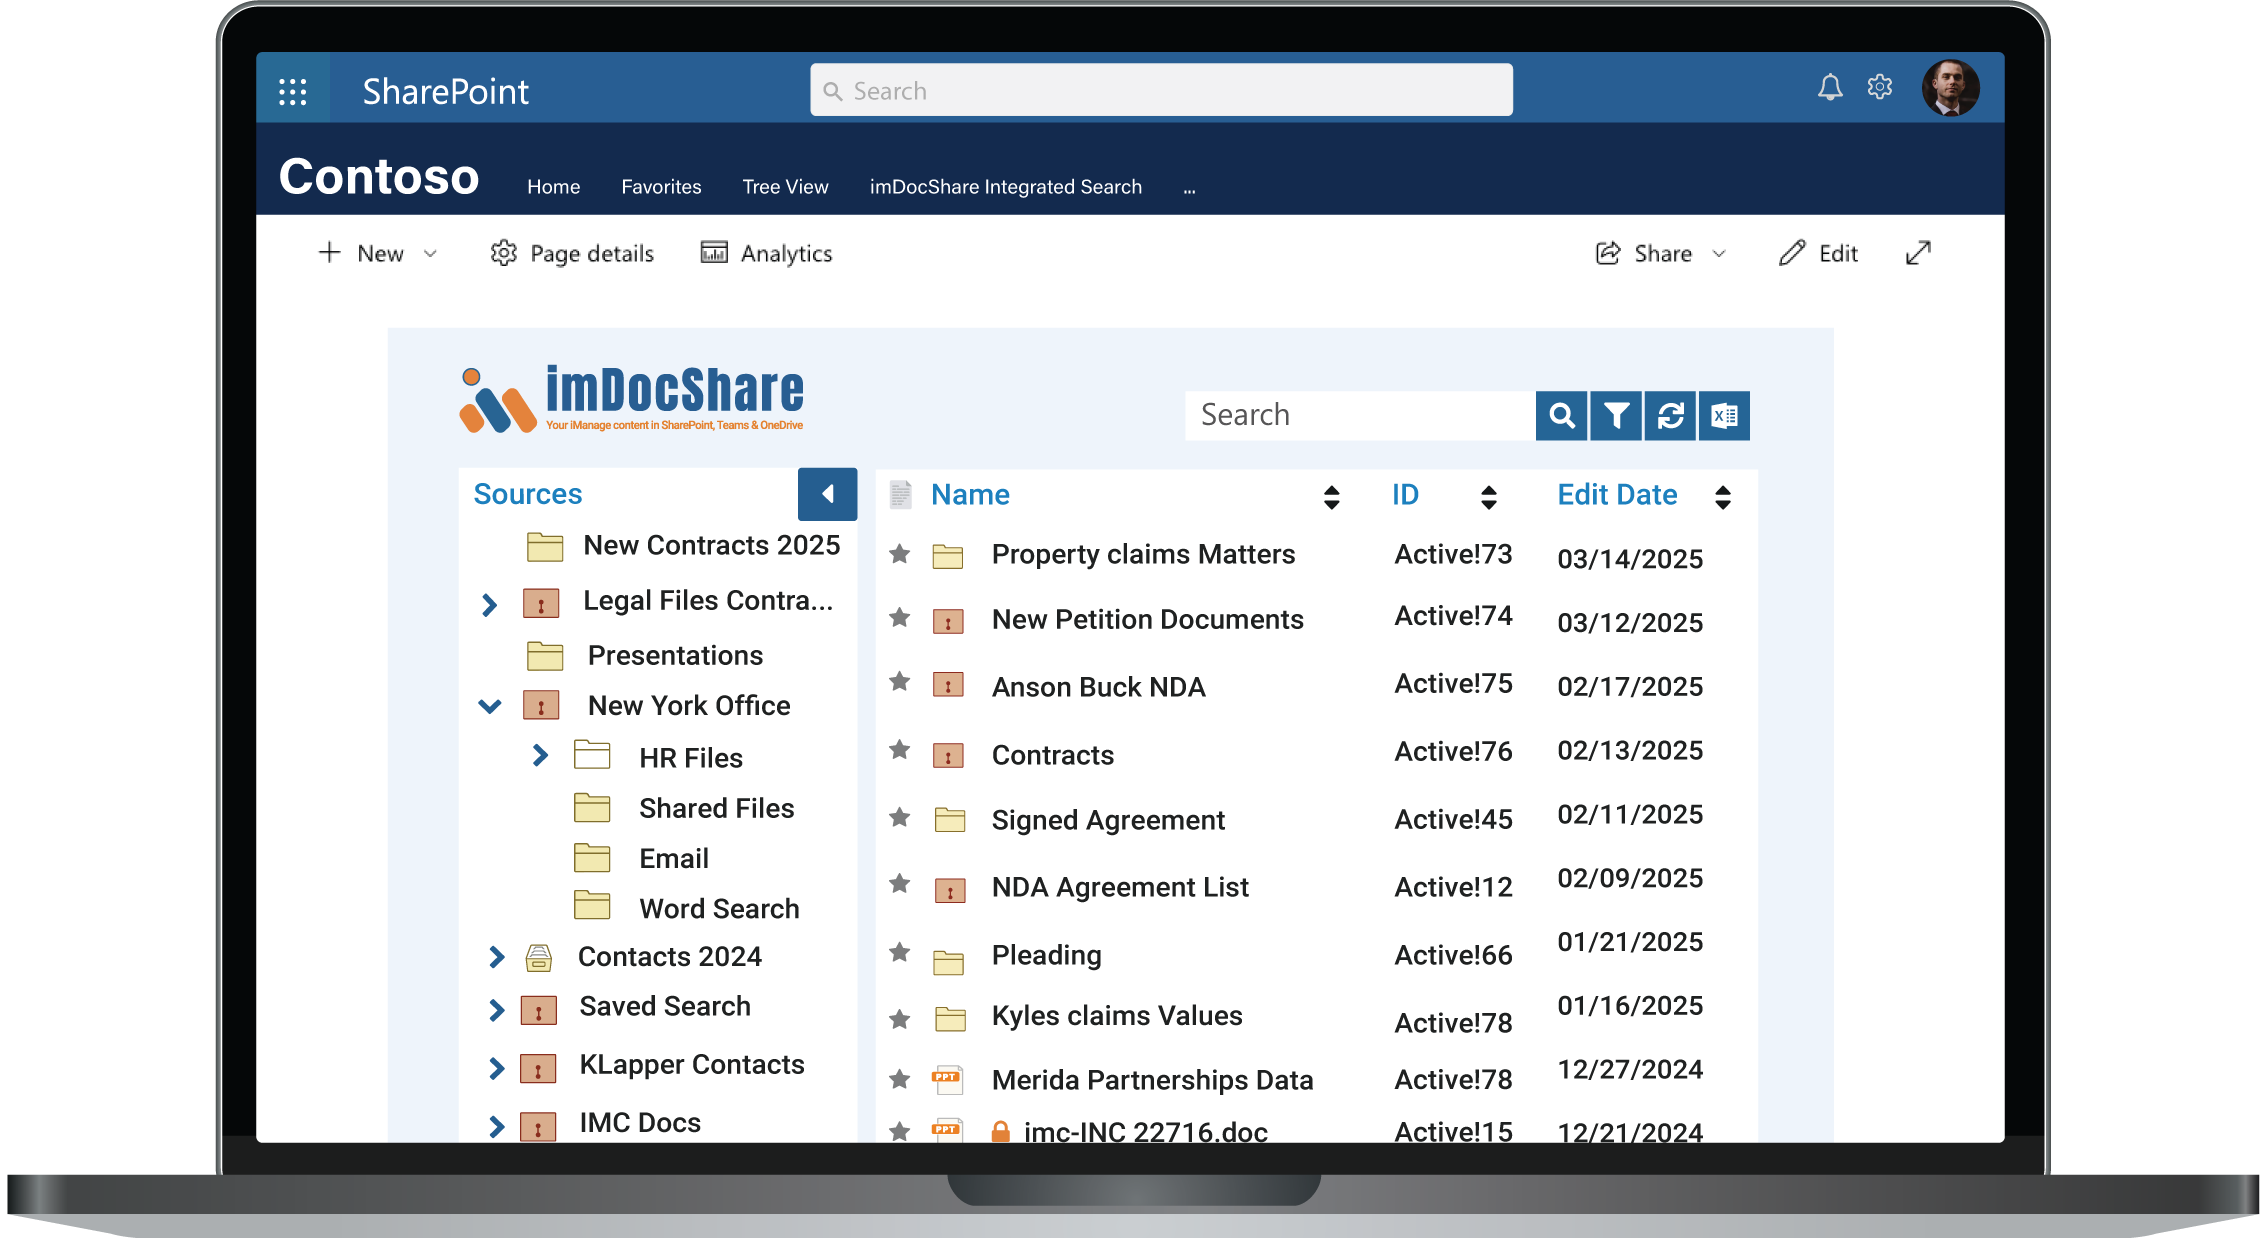Collapse the New York Office node
The height and width of the screenshot is (1238, 2266).
tap(489, 706)
